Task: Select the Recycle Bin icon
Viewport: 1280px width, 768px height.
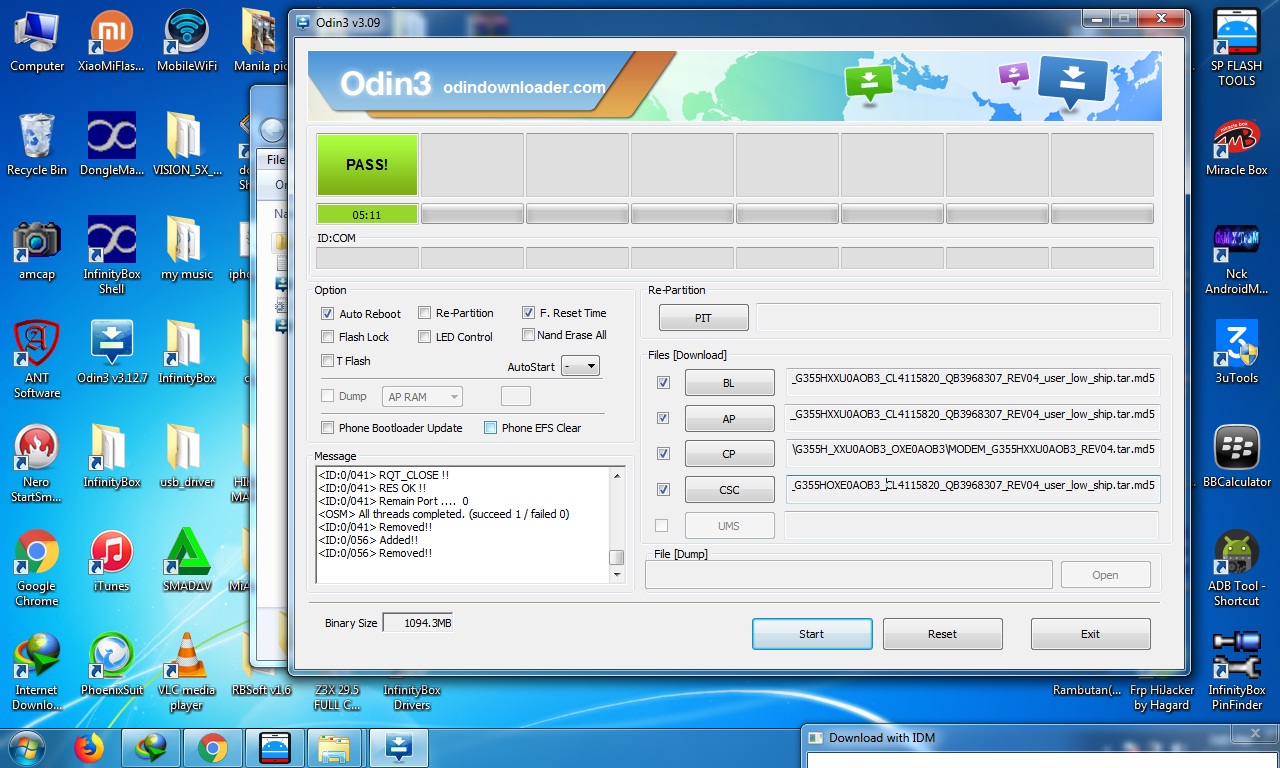Action: (37, 145)
